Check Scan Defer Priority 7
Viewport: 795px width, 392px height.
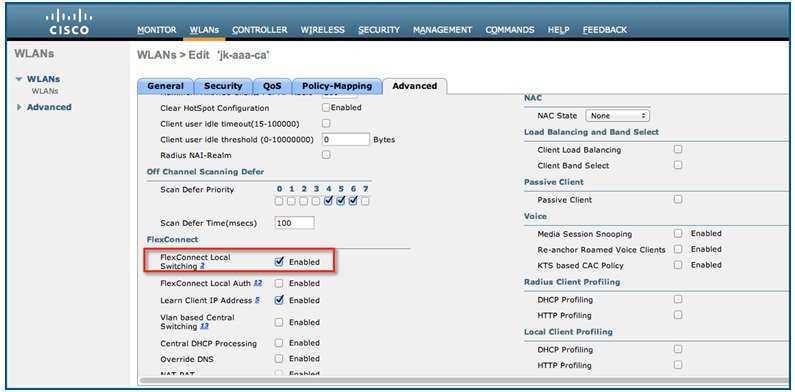(x=365, y=201)
